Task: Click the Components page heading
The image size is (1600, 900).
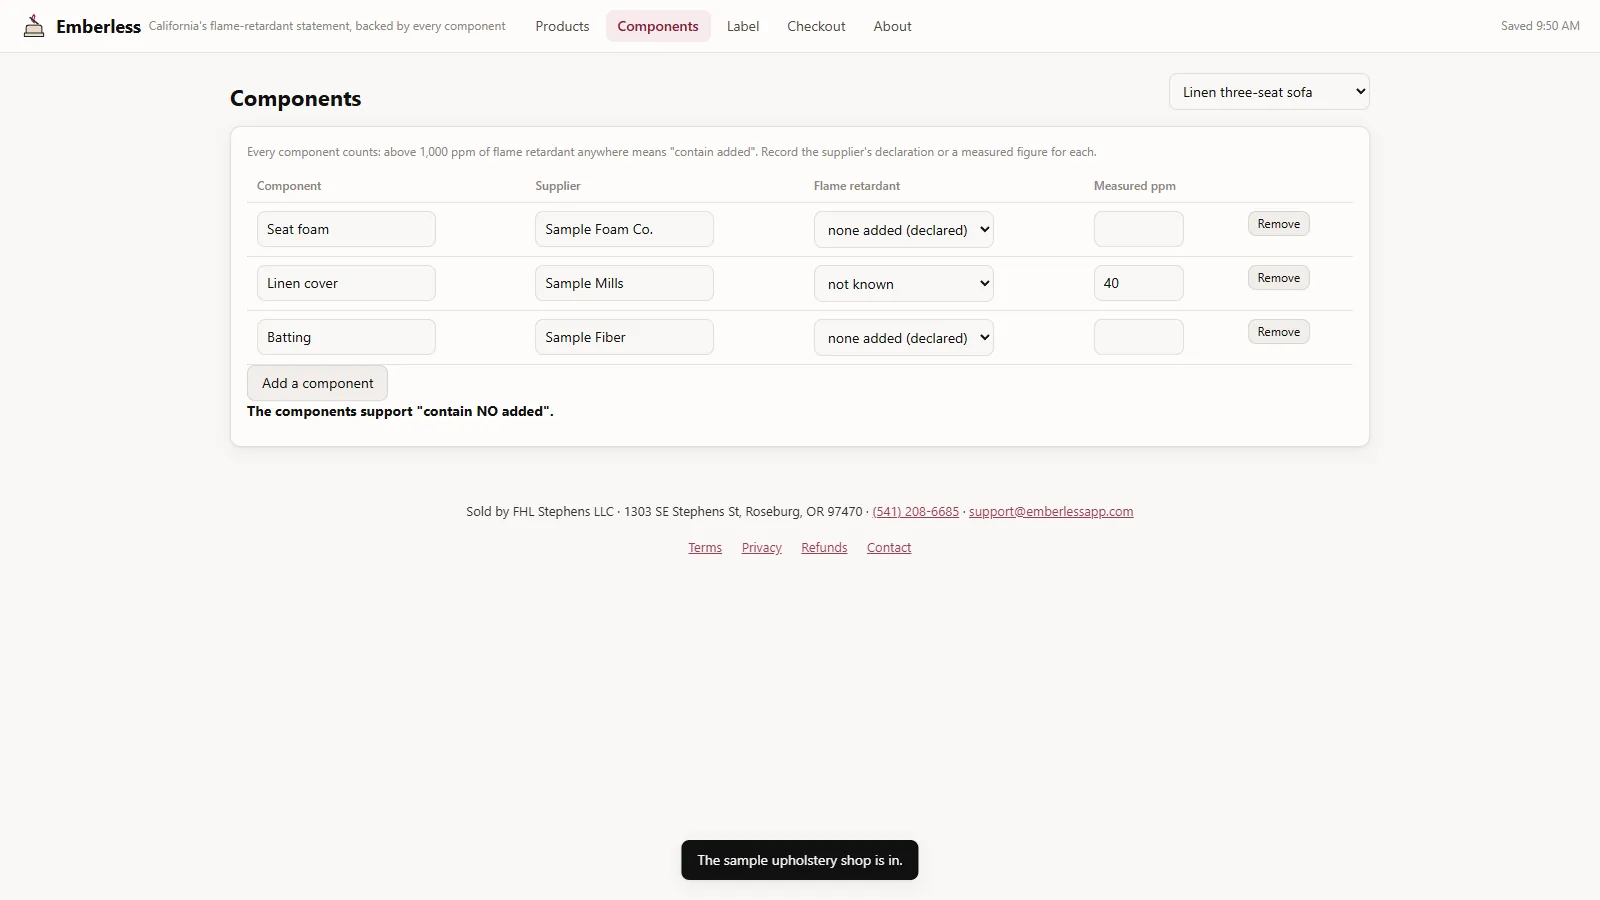Action: (295, 98)
